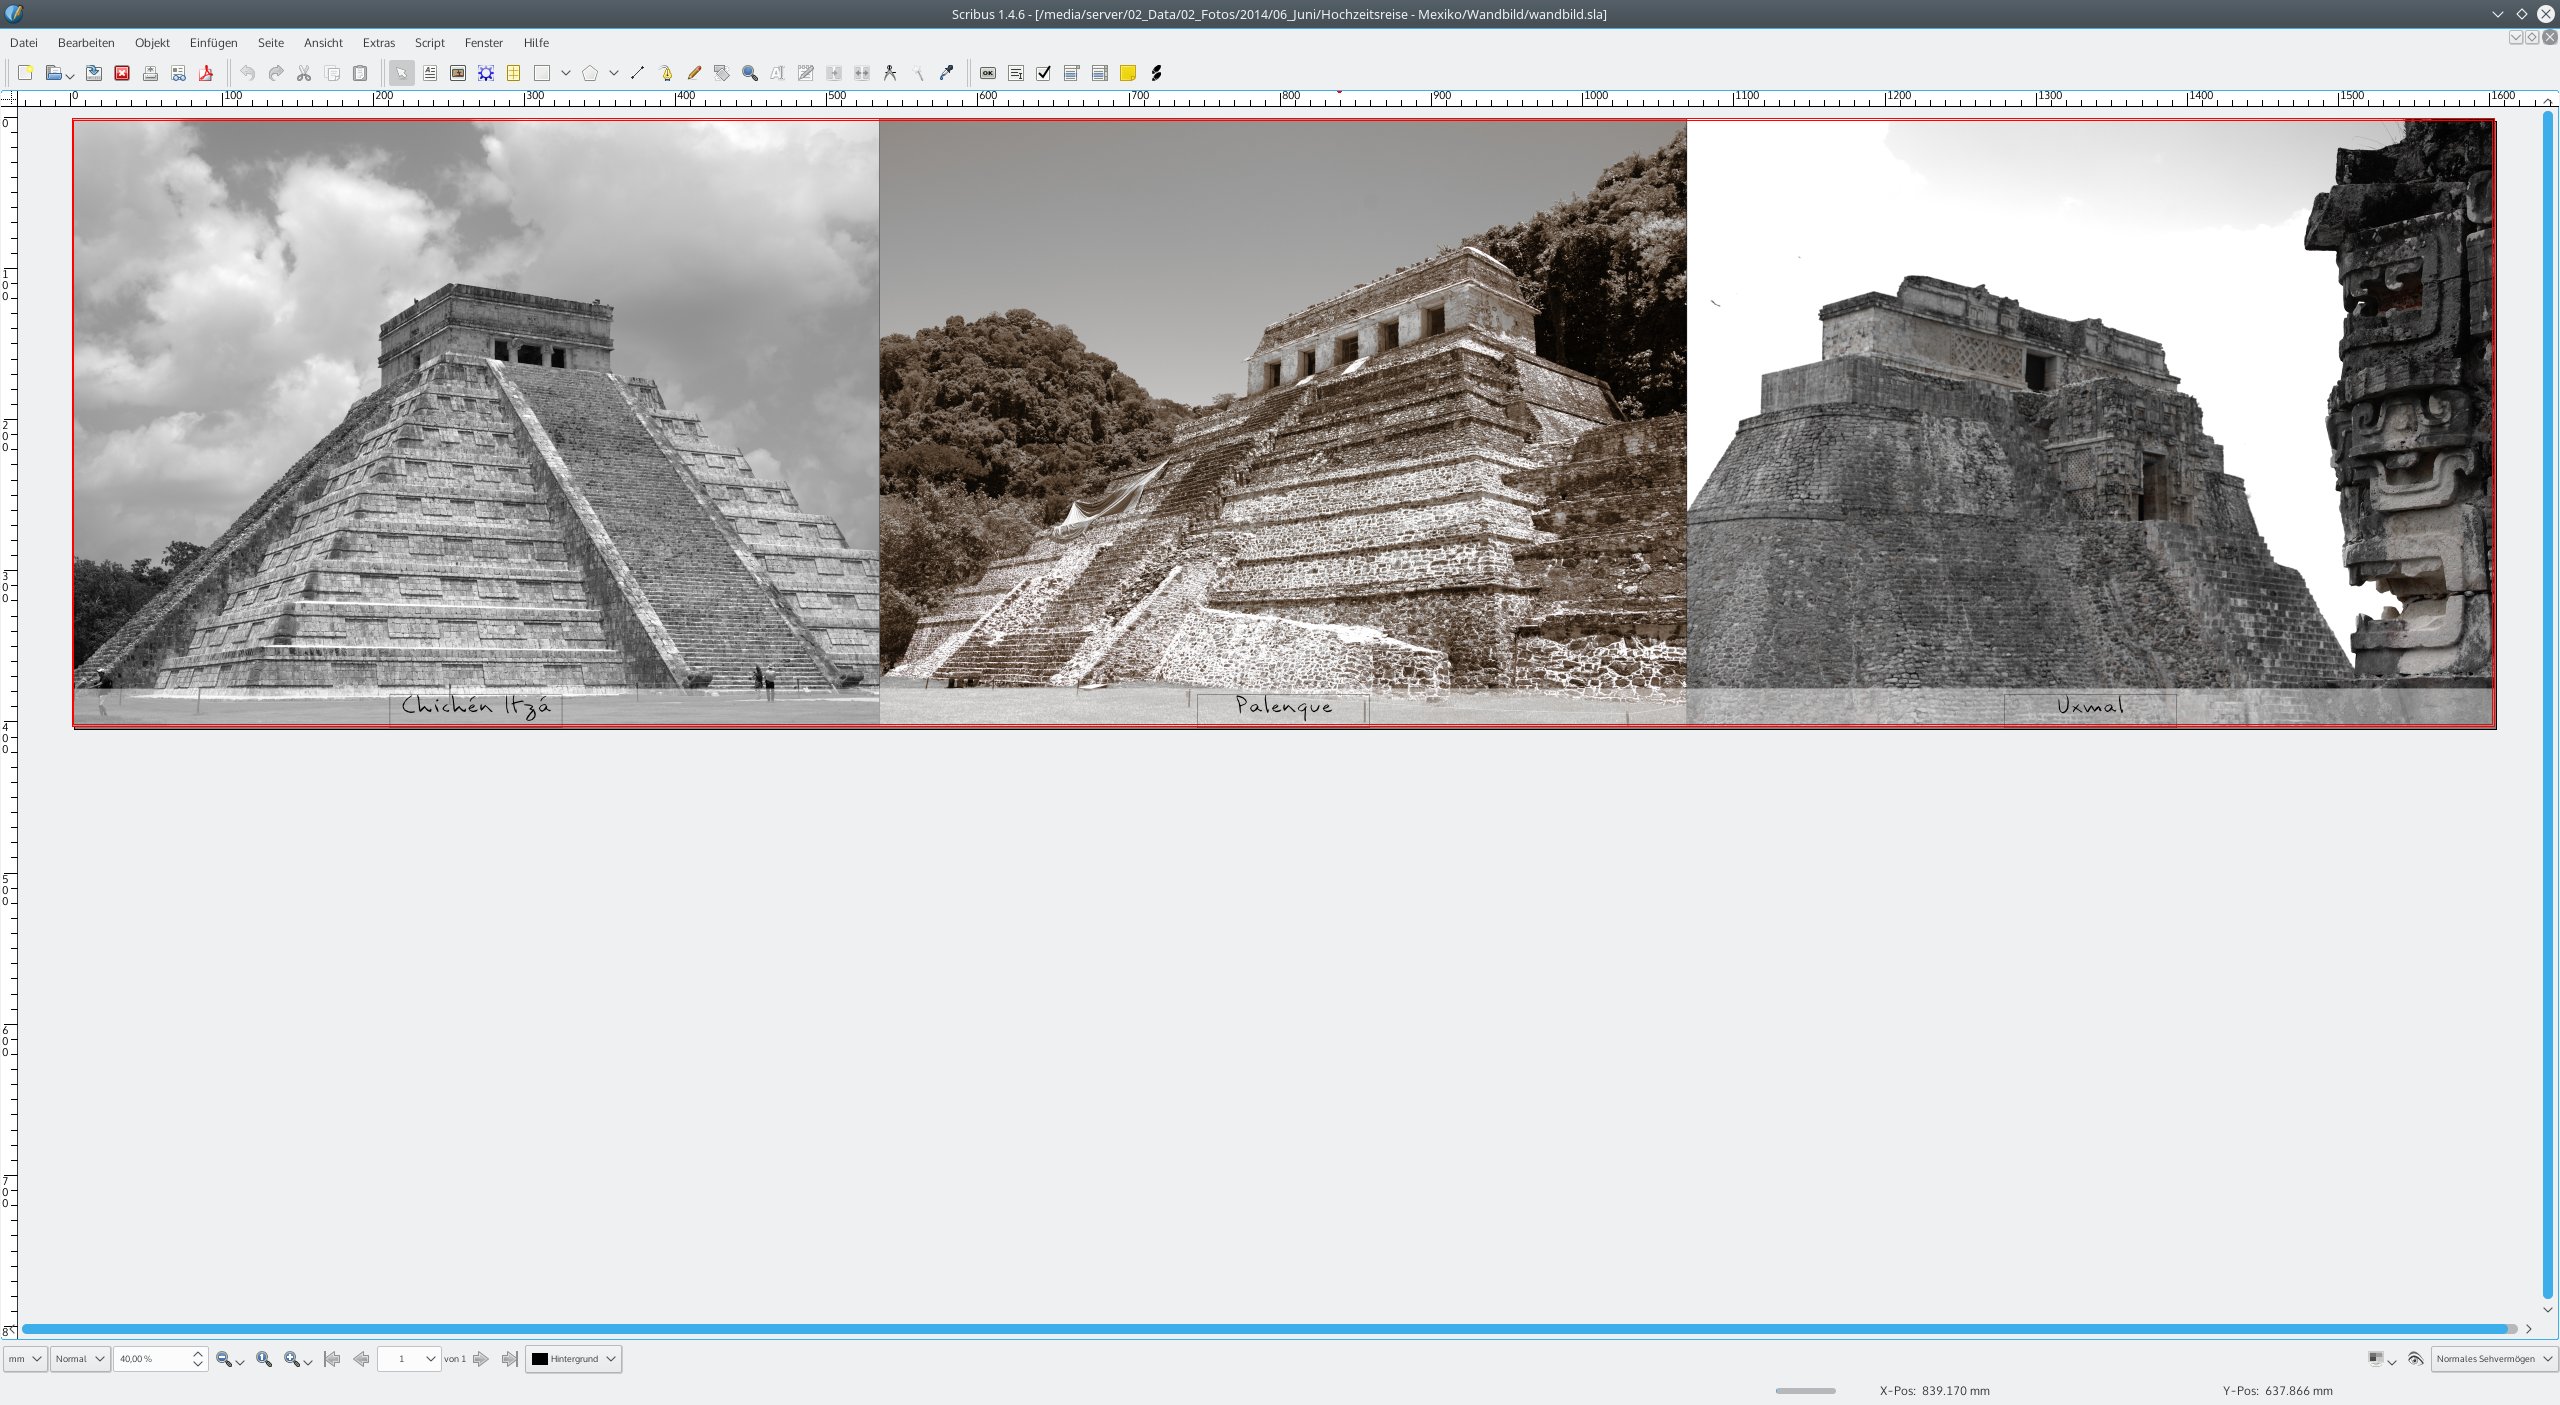Click the Export as PDF icon
This screenshot has width=2560, height=1405.
(206, 73)
